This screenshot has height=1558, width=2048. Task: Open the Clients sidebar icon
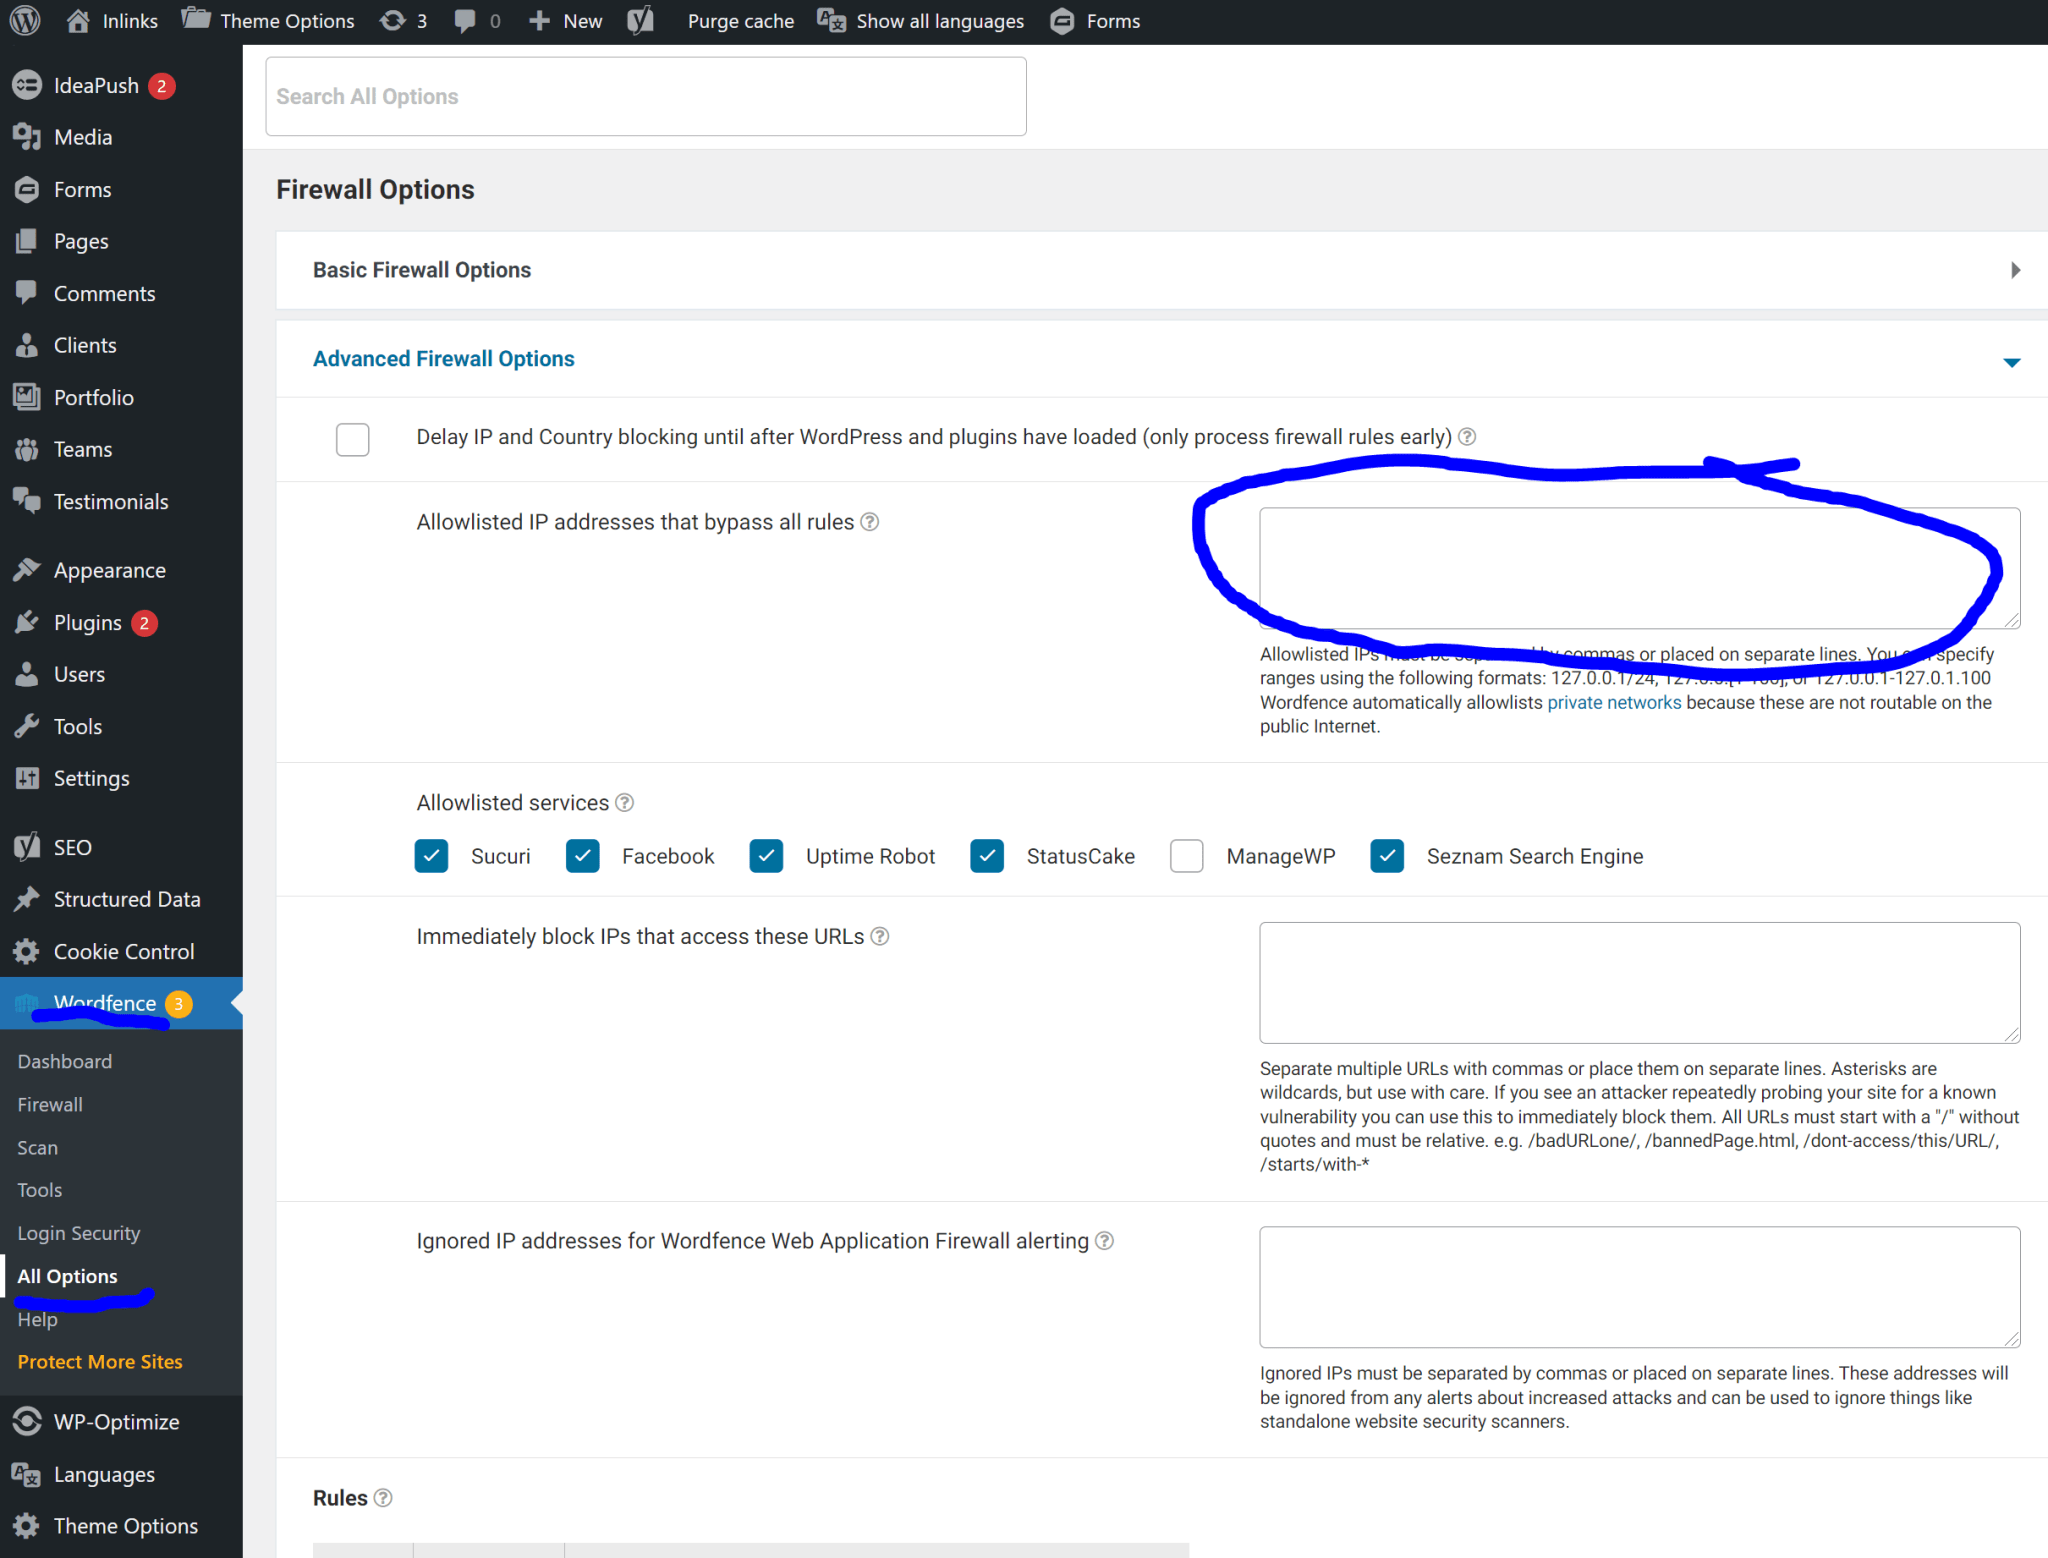point(27,345)
